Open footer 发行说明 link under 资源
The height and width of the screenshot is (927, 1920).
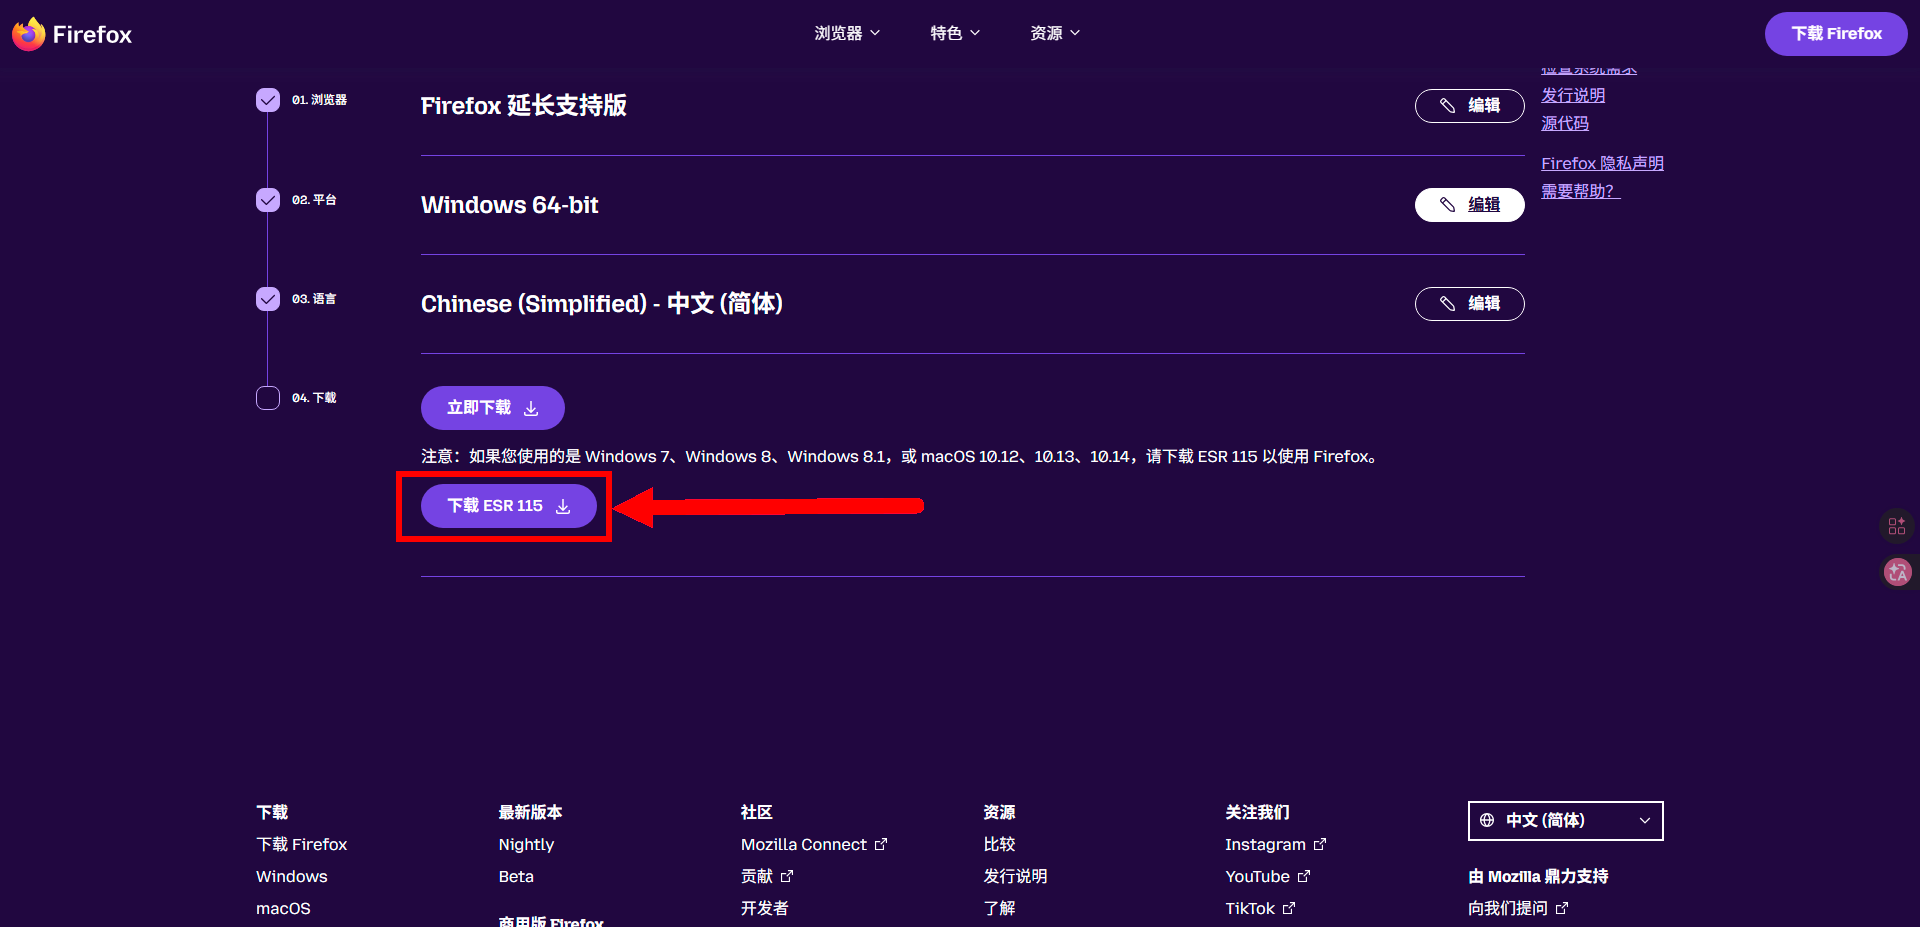tap(1015, 876)
